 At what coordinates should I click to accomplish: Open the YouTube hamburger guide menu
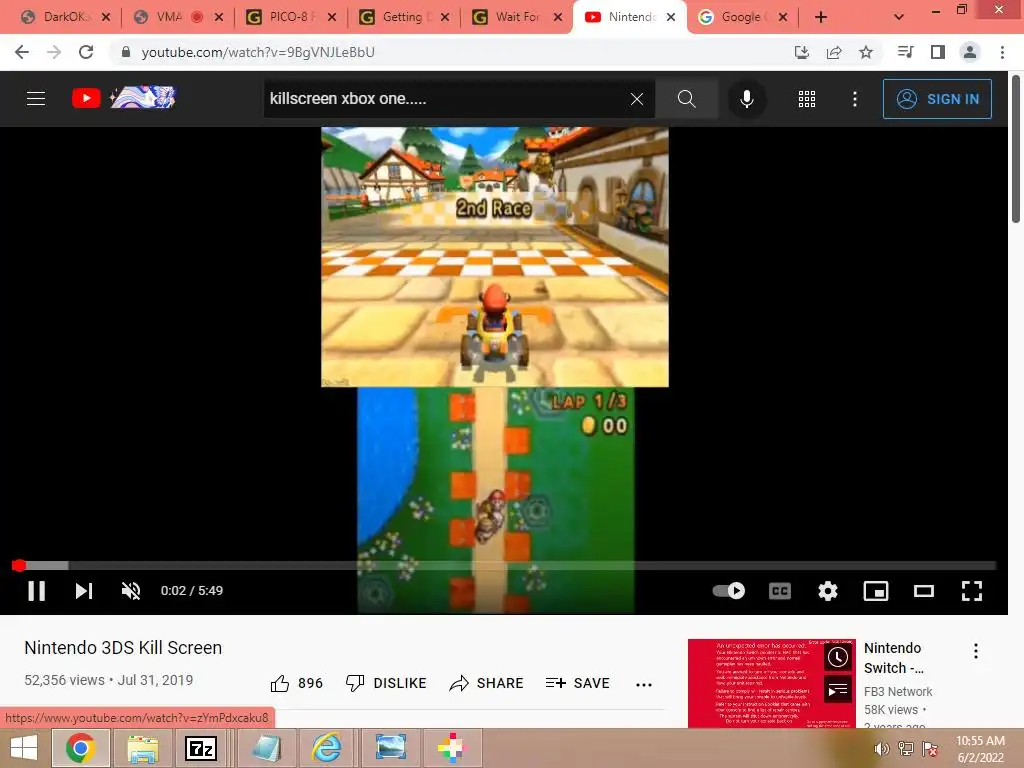pyautogui.click(x=36, y=99)
